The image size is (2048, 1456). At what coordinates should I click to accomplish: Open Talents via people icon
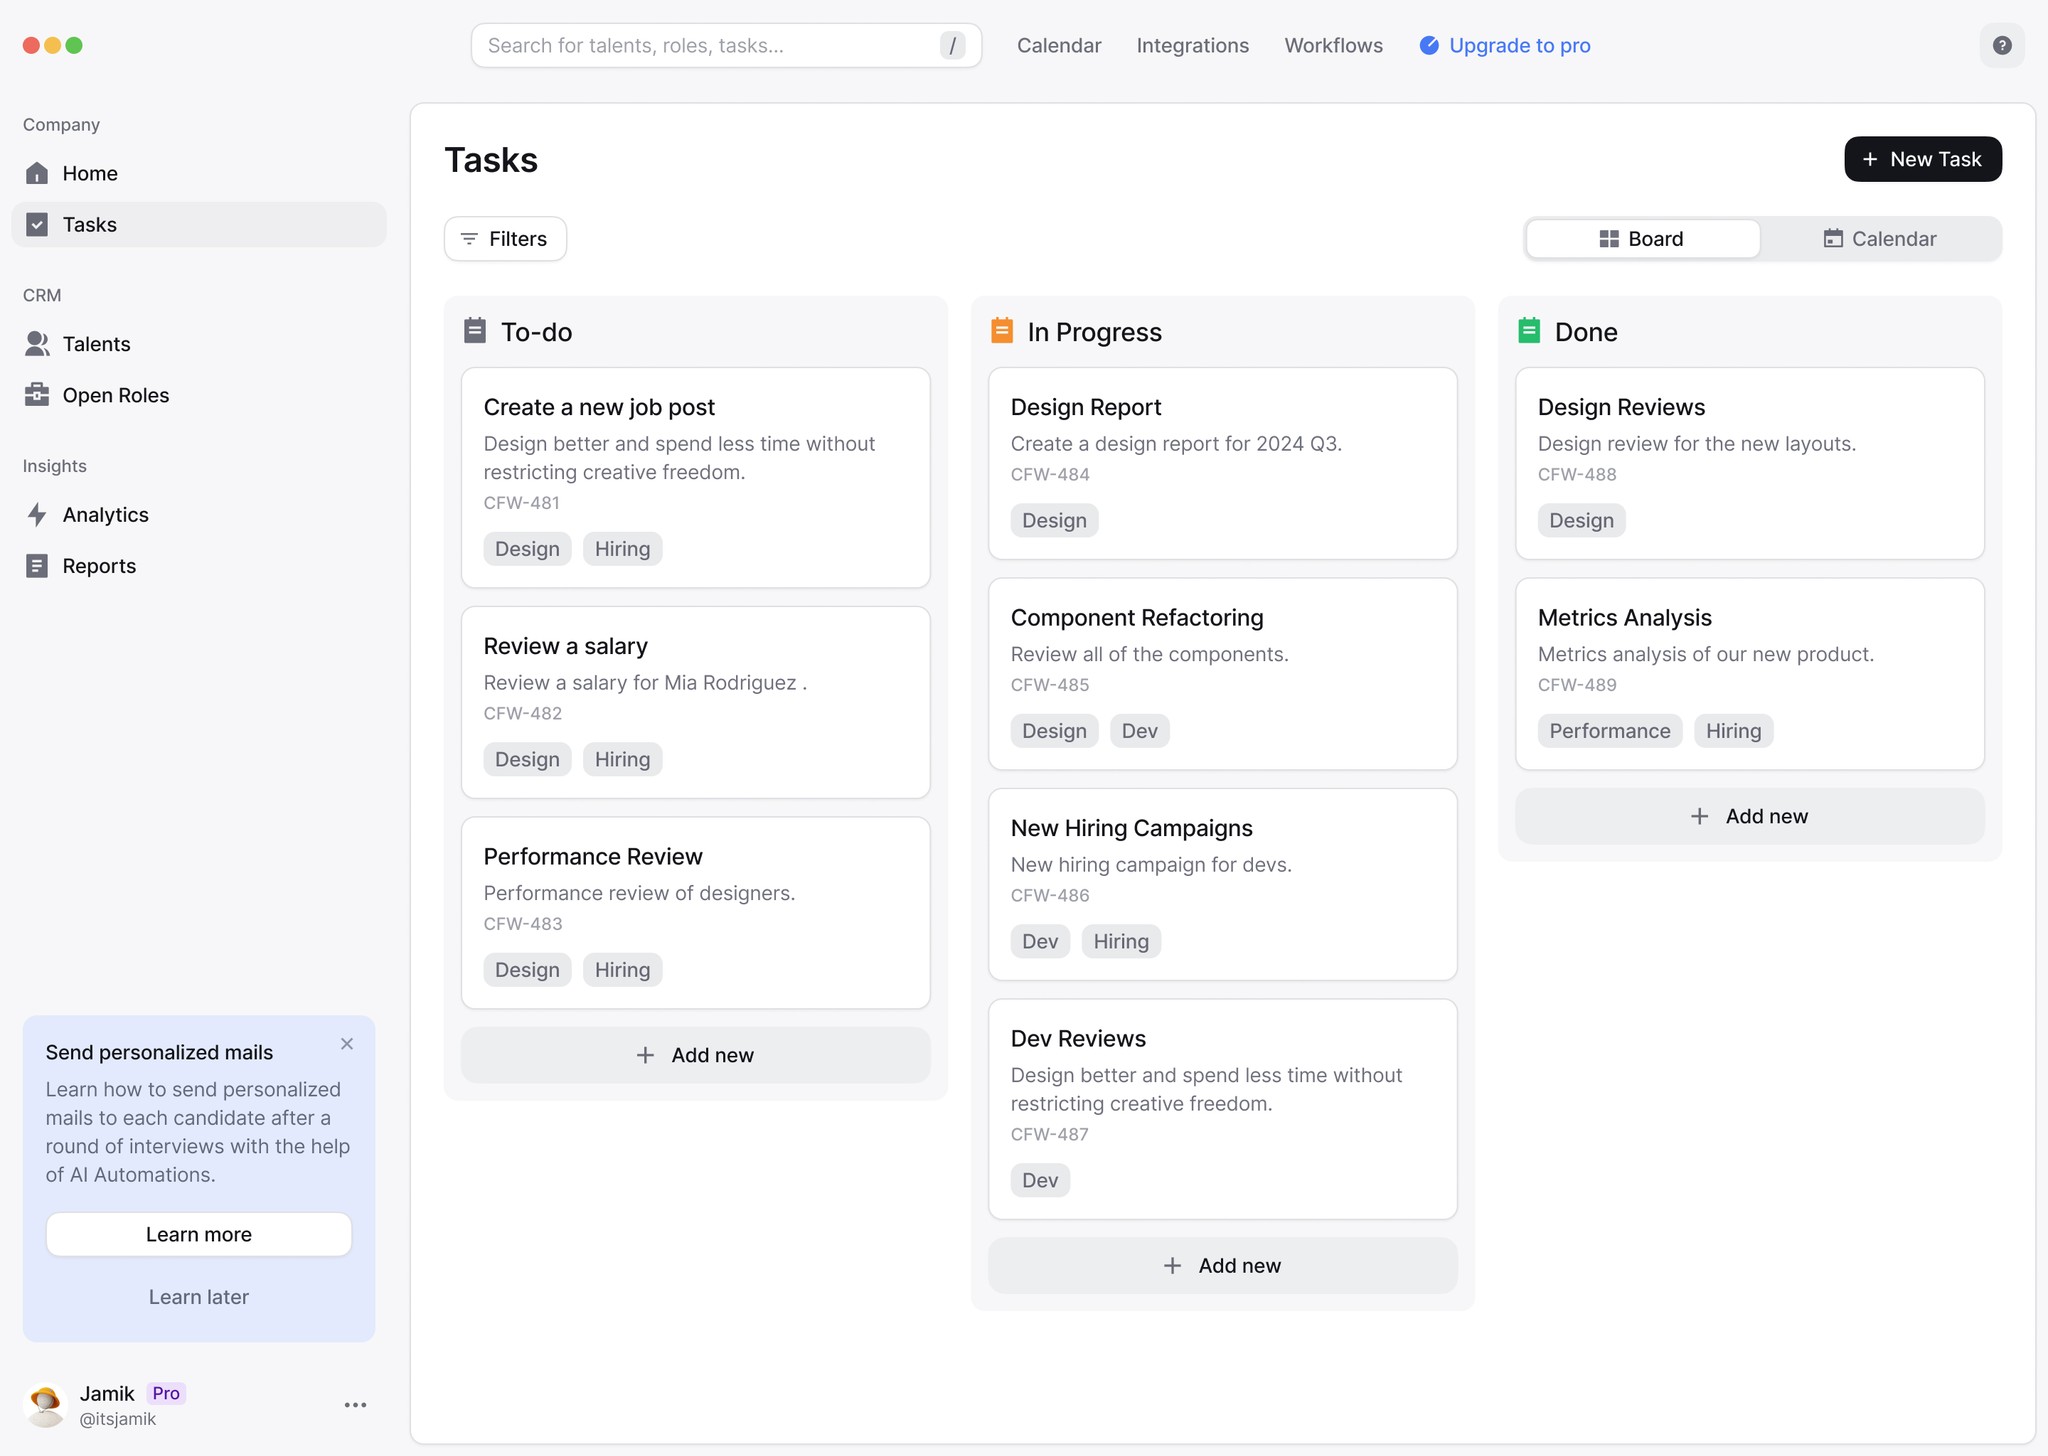[37, 344]
